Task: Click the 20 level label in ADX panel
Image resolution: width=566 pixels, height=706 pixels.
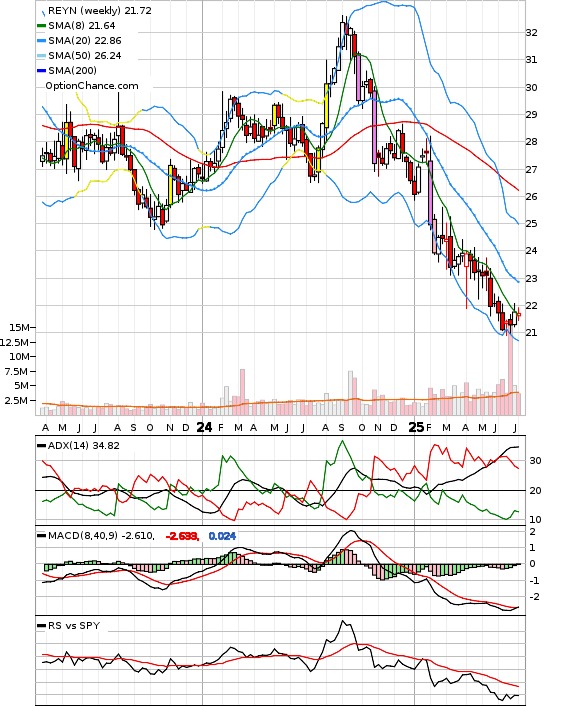Action: (535, 491)
